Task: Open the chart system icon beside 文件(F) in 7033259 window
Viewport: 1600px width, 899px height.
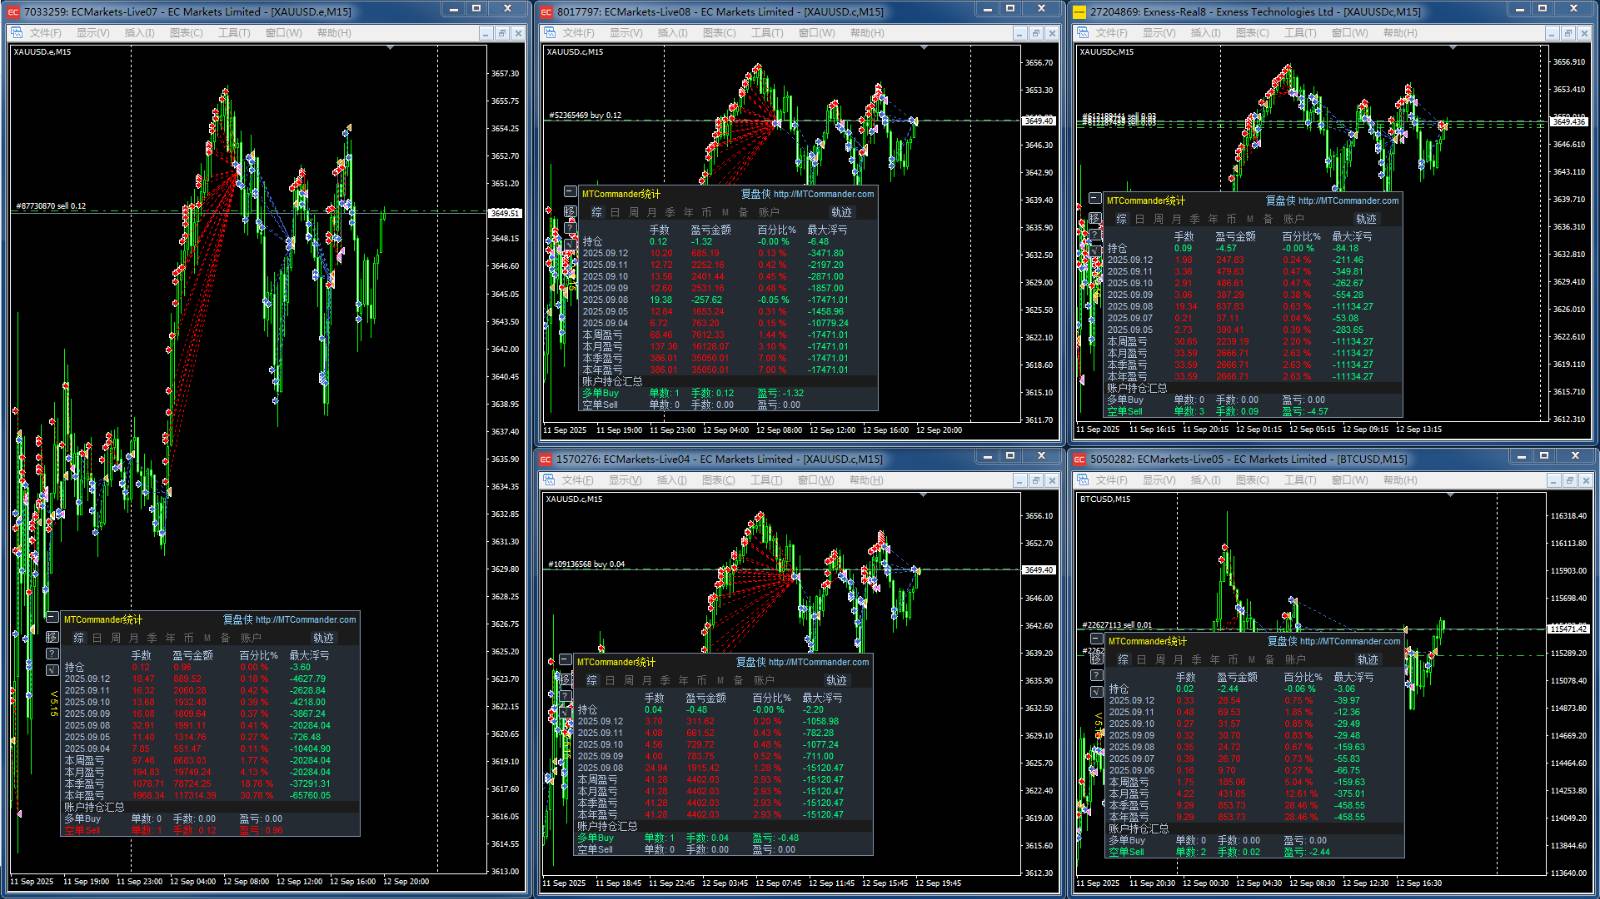Action: pyautogui.click(x=17, y=33)
